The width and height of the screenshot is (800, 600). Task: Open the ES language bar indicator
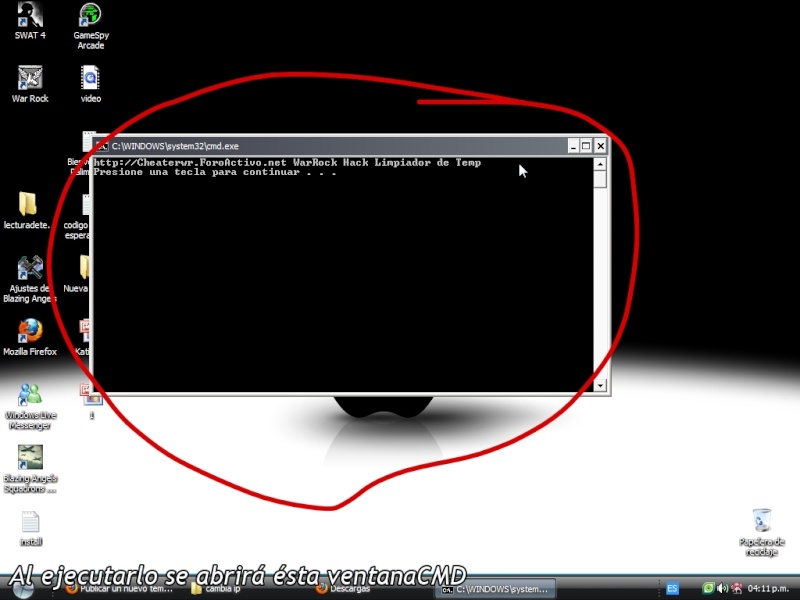(672, 589)
